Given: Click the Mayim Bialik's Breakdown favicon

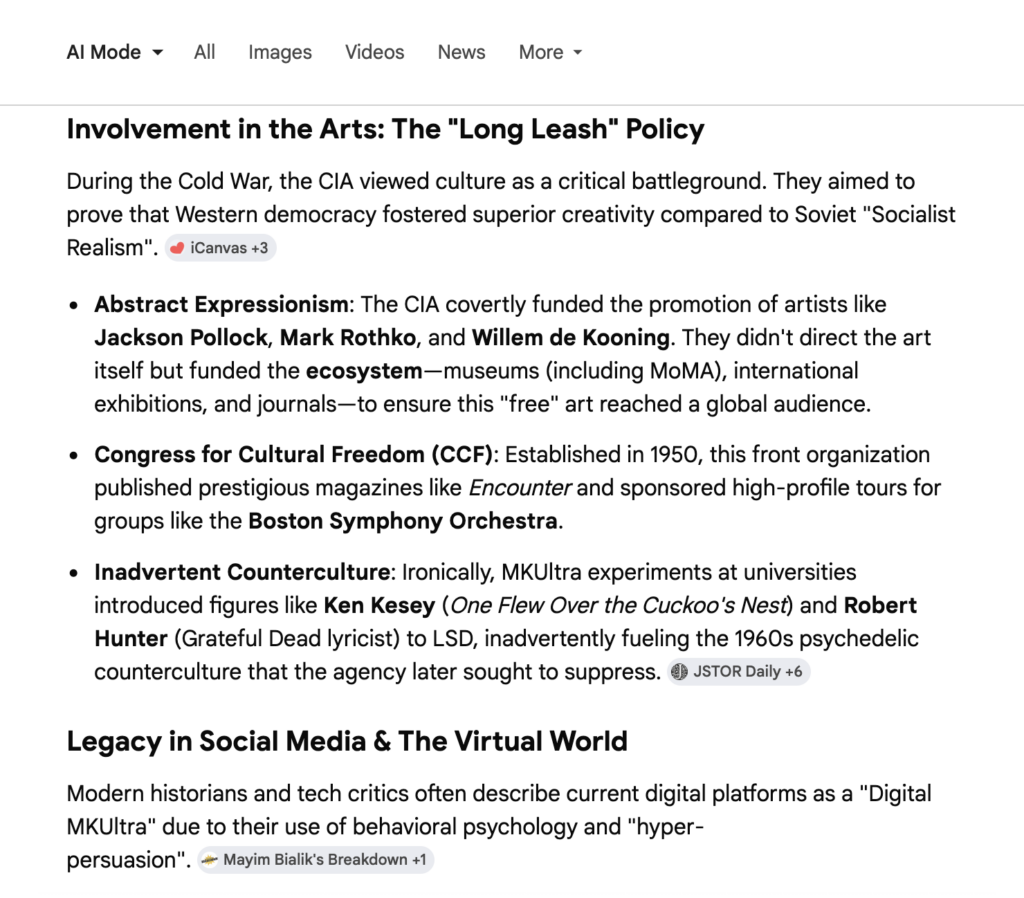Looking at the screenshot, I should coord(210,860).
